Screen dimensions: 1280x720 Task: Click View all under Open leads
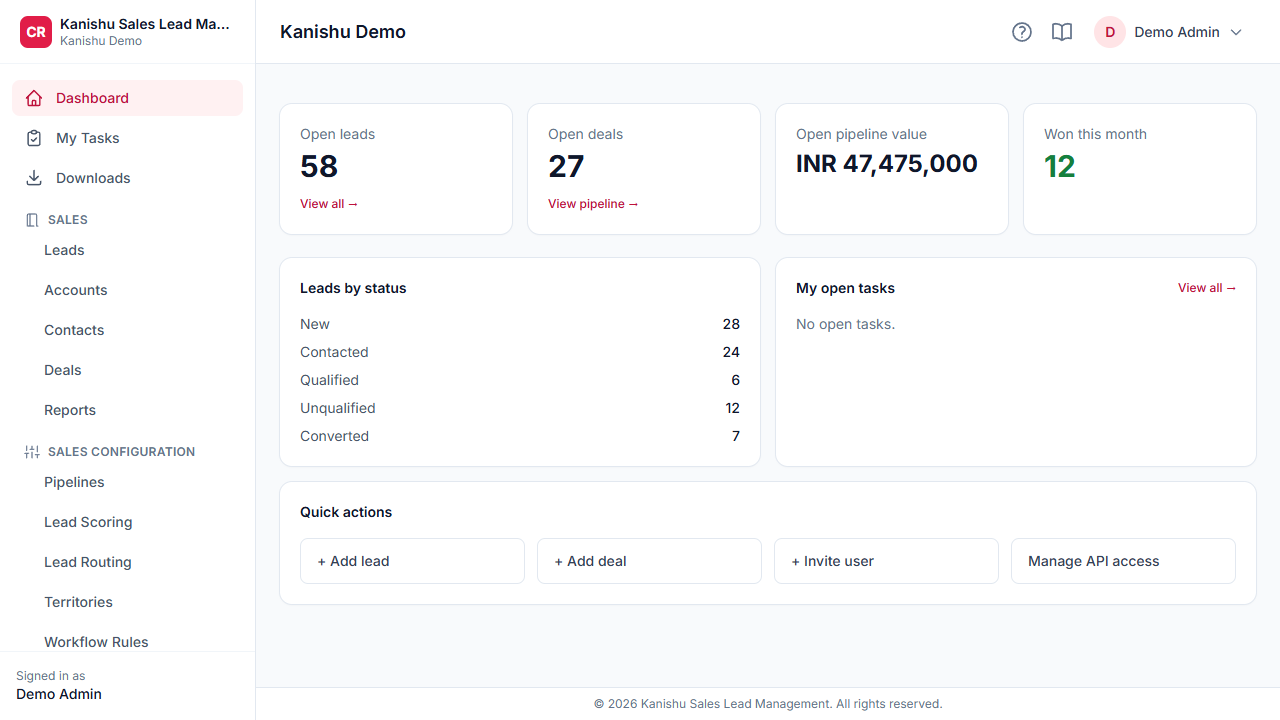pos(329,204)
